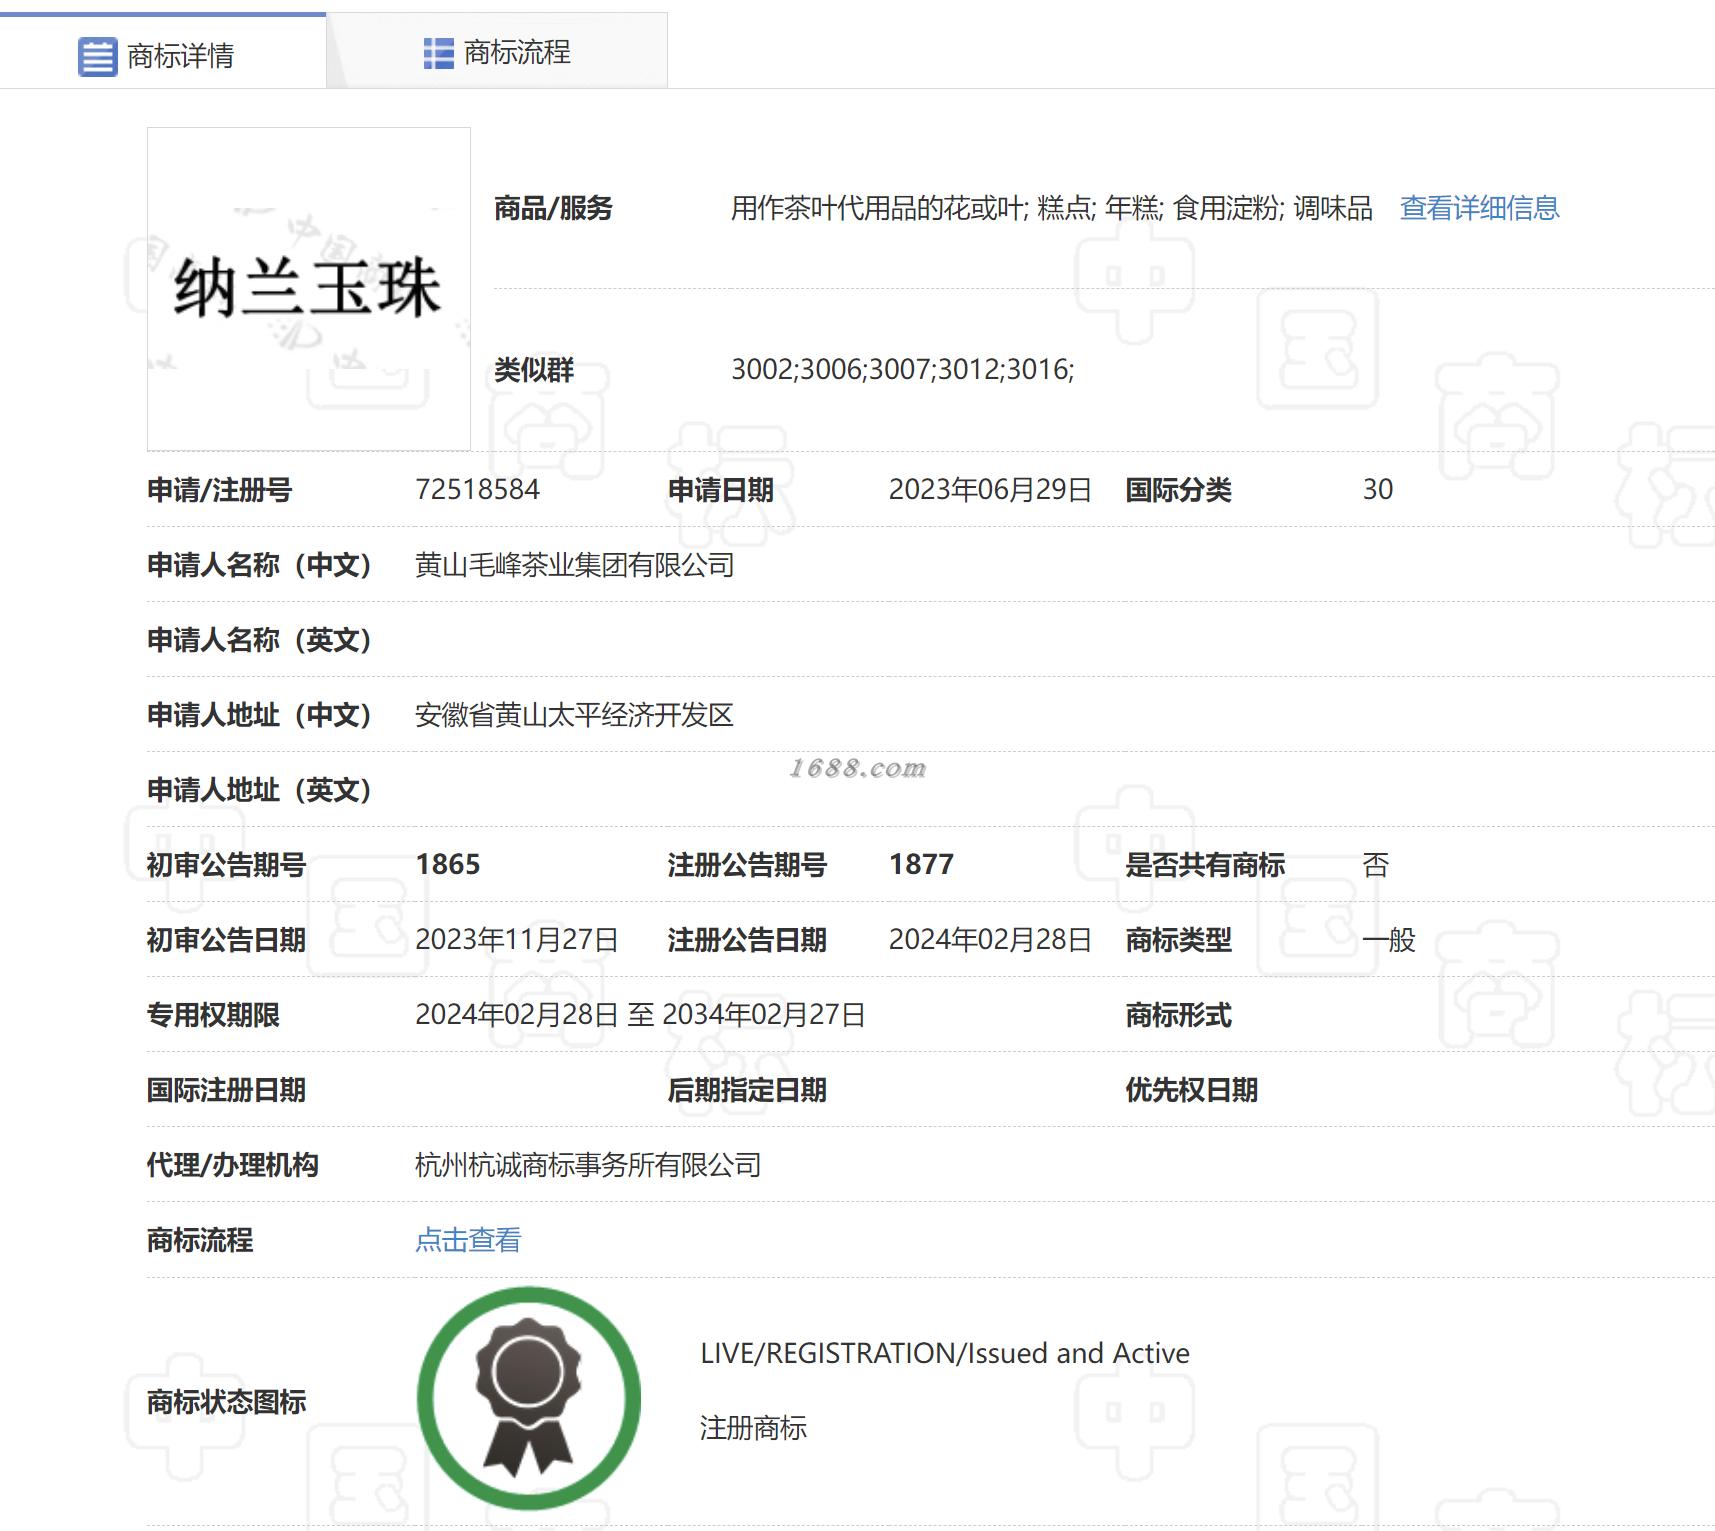Click the 专用权期限 label
The height and width of the screenshot is (1531, 1715).
tap(213, 1015)
